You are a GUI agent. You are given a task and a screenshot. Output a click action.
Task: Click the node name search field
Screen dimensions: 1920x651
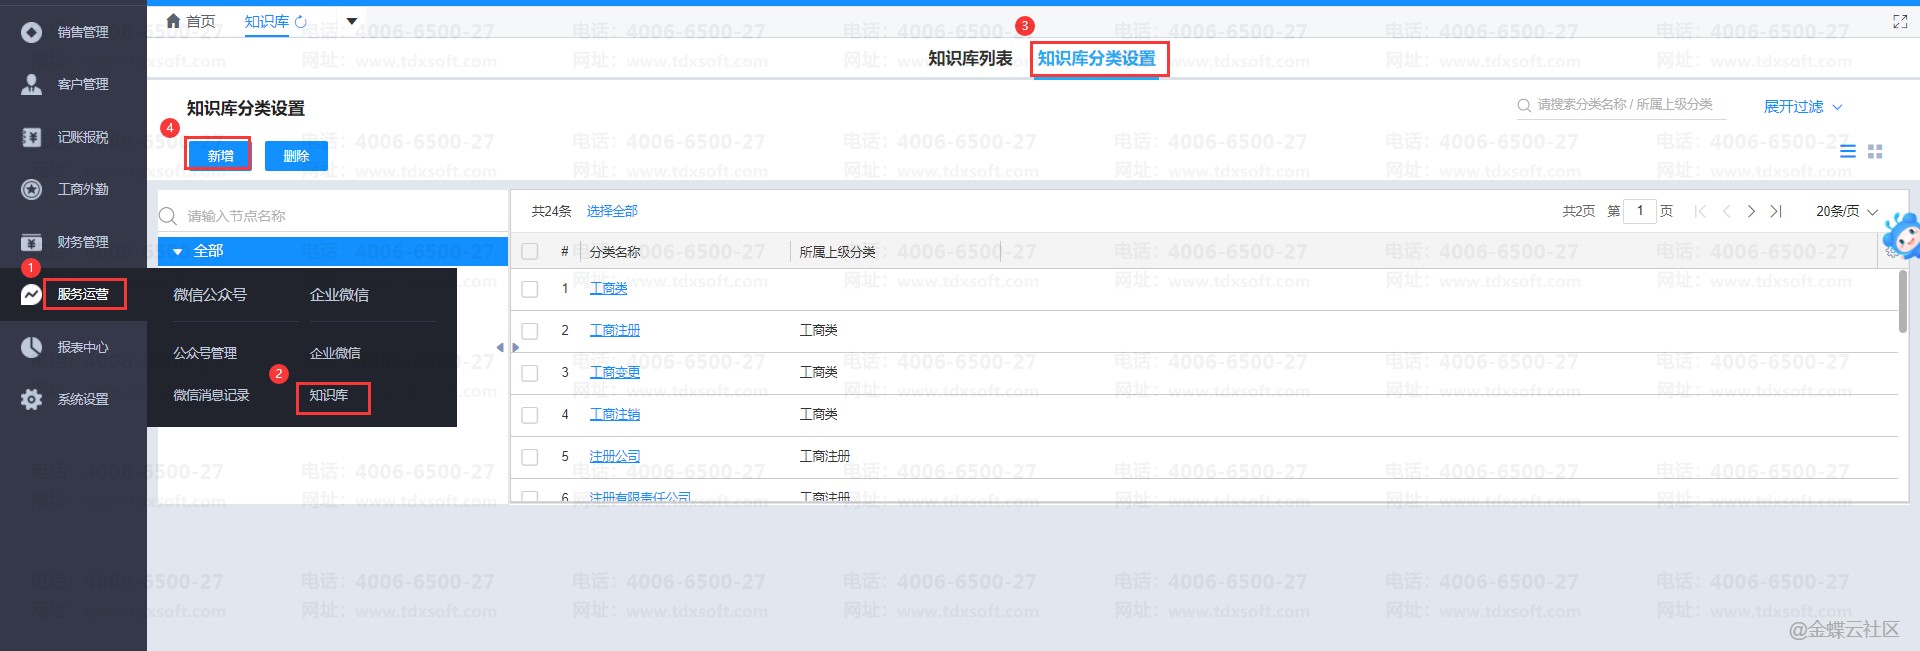click(x=340, y=216)
